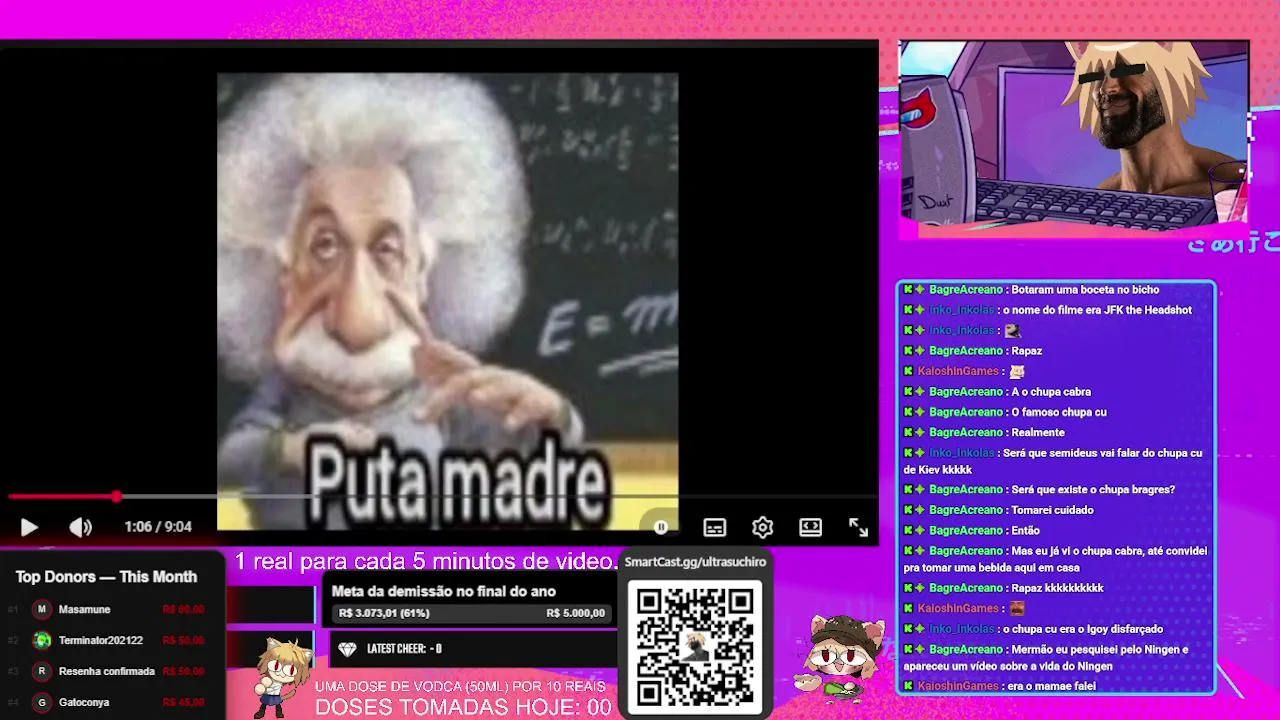Click the emote in Inko_Inkolas's emote-only message
The width and height of the screenshot is (1280, 720).
pyautogui.click(x=1013, y=330)
